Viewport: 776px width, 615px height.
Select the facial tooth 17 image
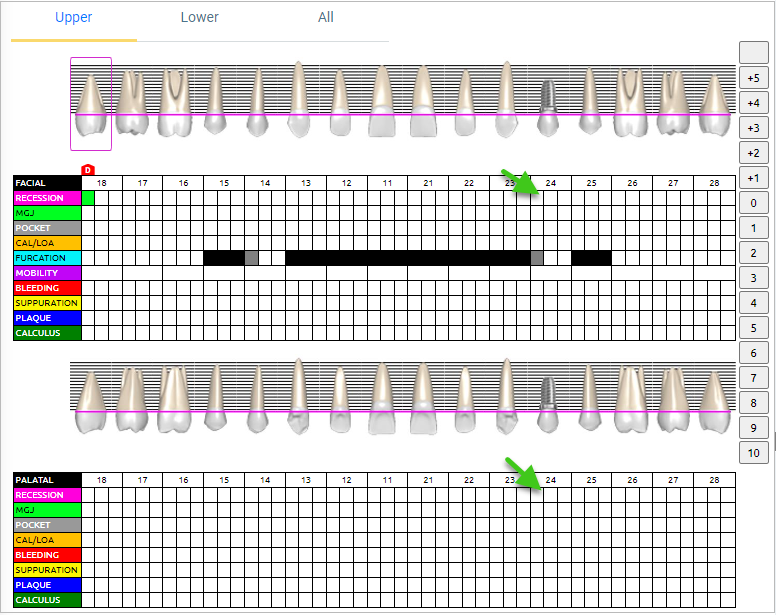[132, 102]
